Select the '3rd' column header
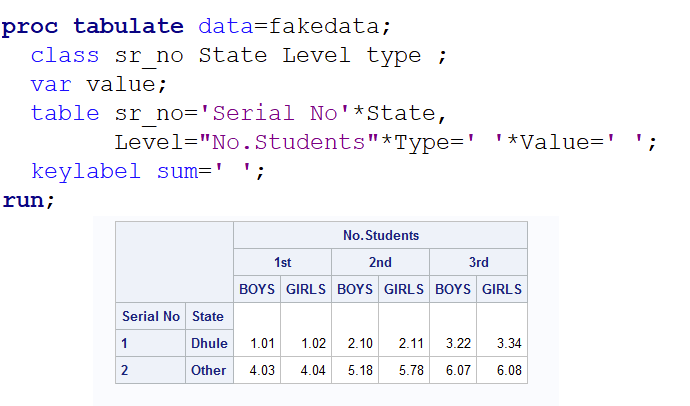 (x=478, y=263)
